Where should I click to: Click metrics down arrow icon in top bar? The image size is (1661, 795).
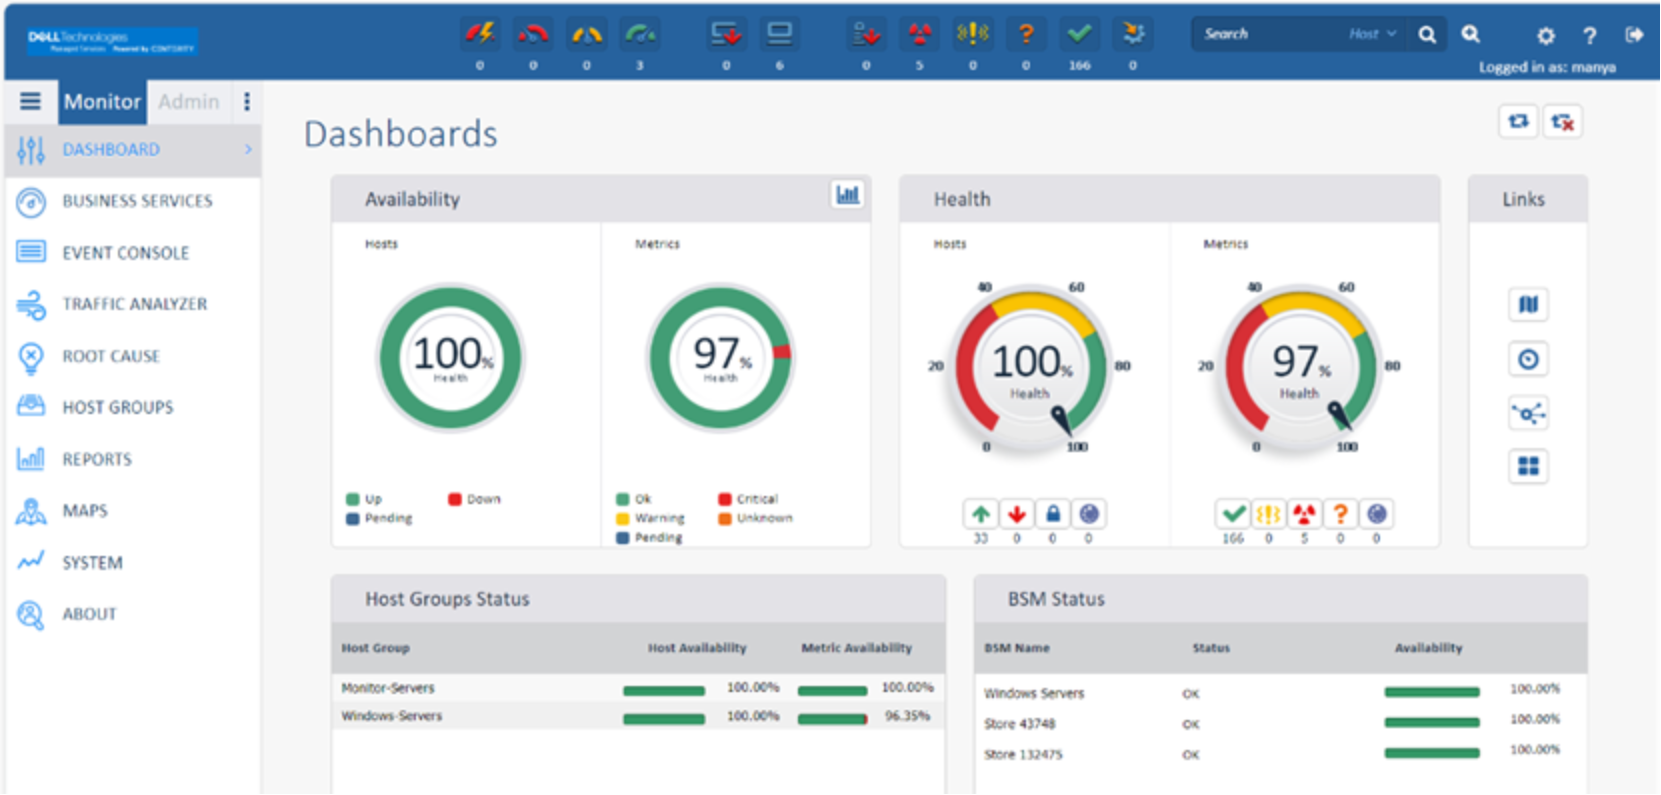866,34
